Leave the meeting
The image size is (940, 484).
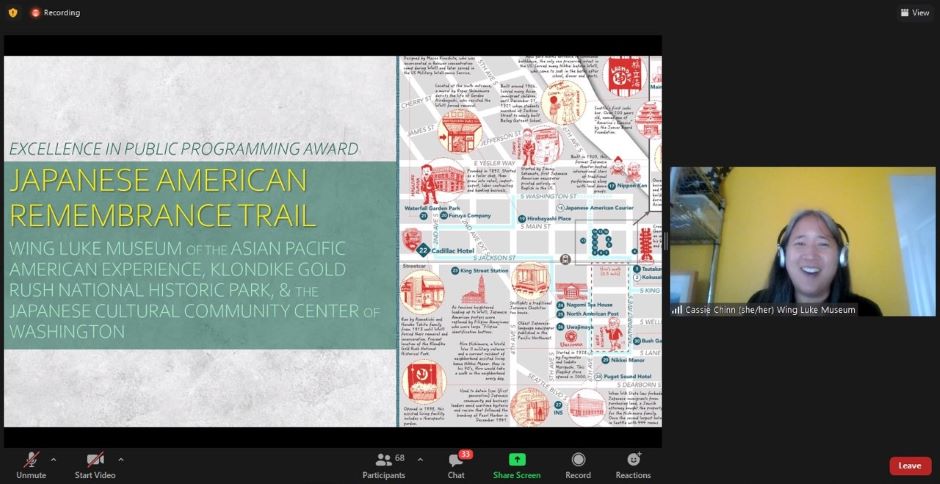[910, 465]
